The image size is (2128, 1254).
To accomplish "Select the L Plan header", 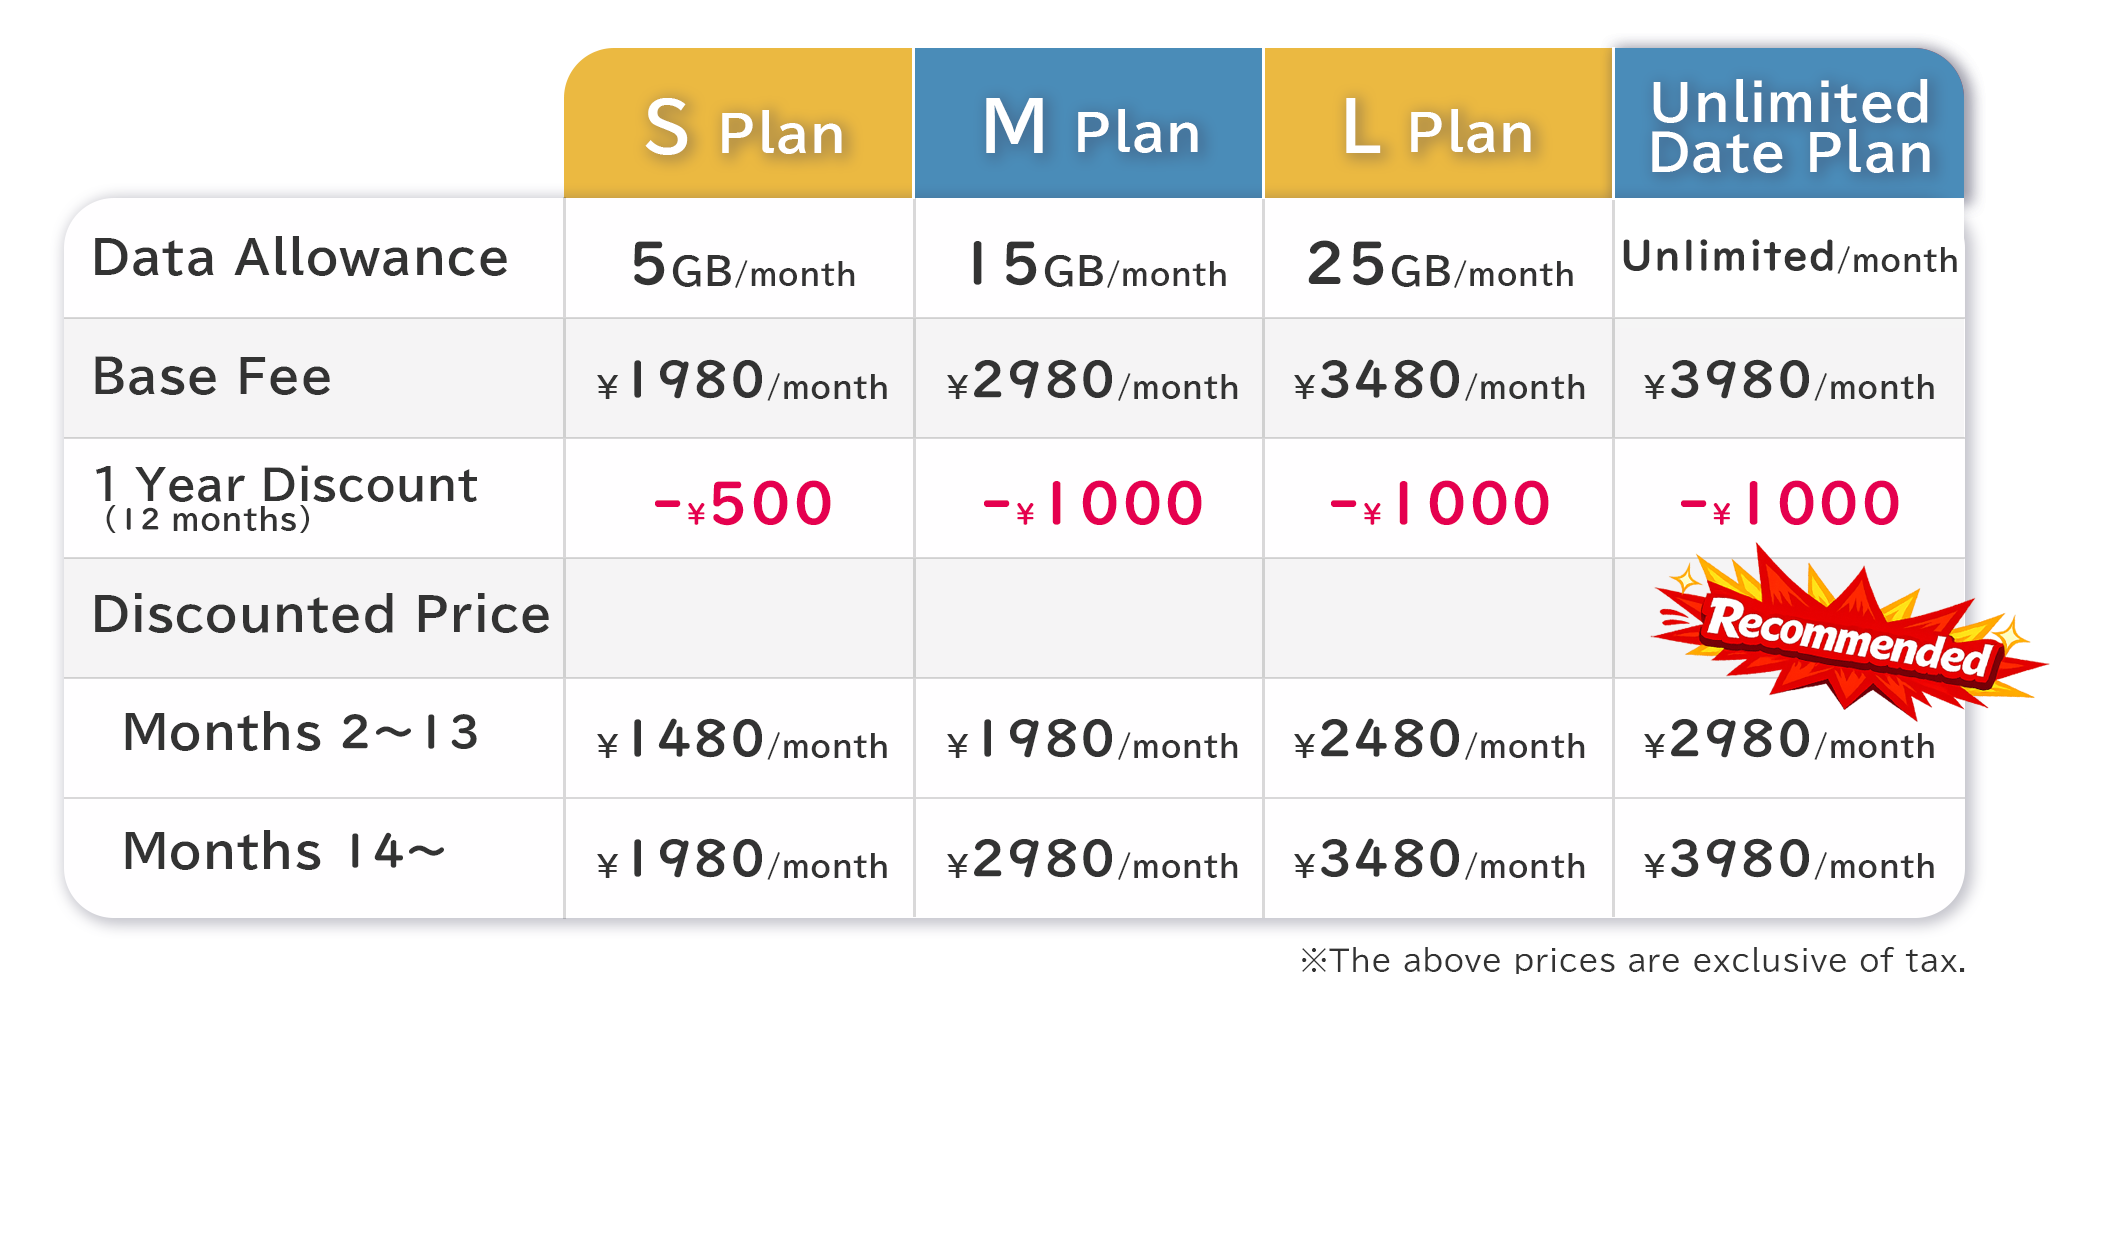I will 1438,123.
